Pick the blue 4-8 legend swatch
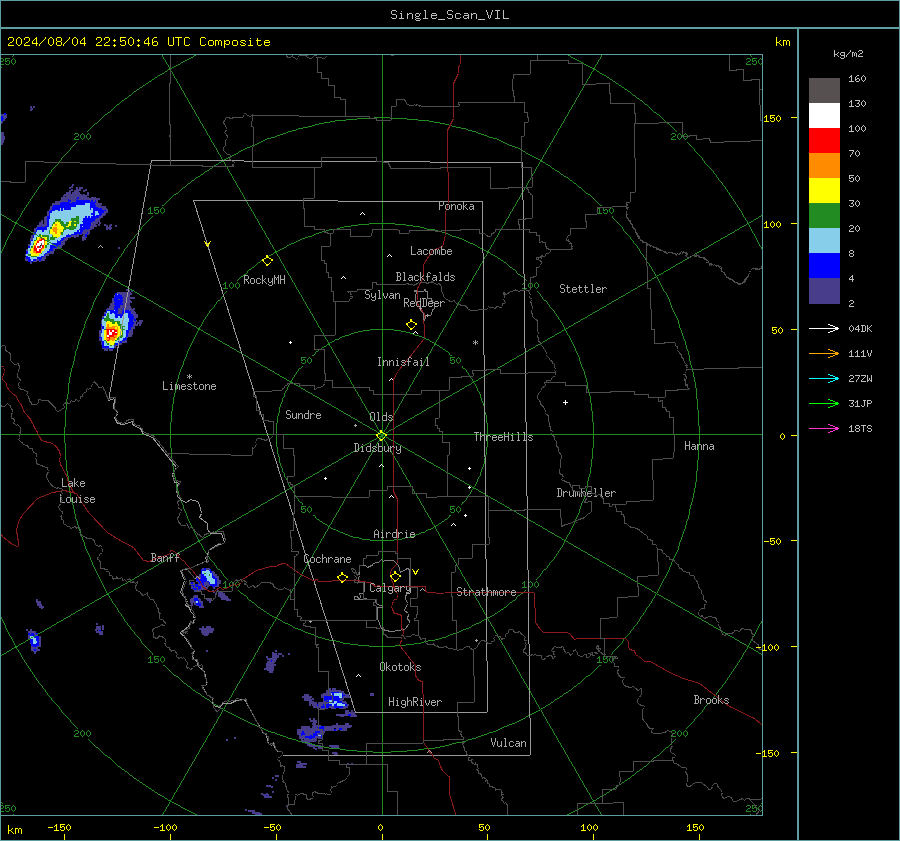900x841 pixels. (824, 266)
